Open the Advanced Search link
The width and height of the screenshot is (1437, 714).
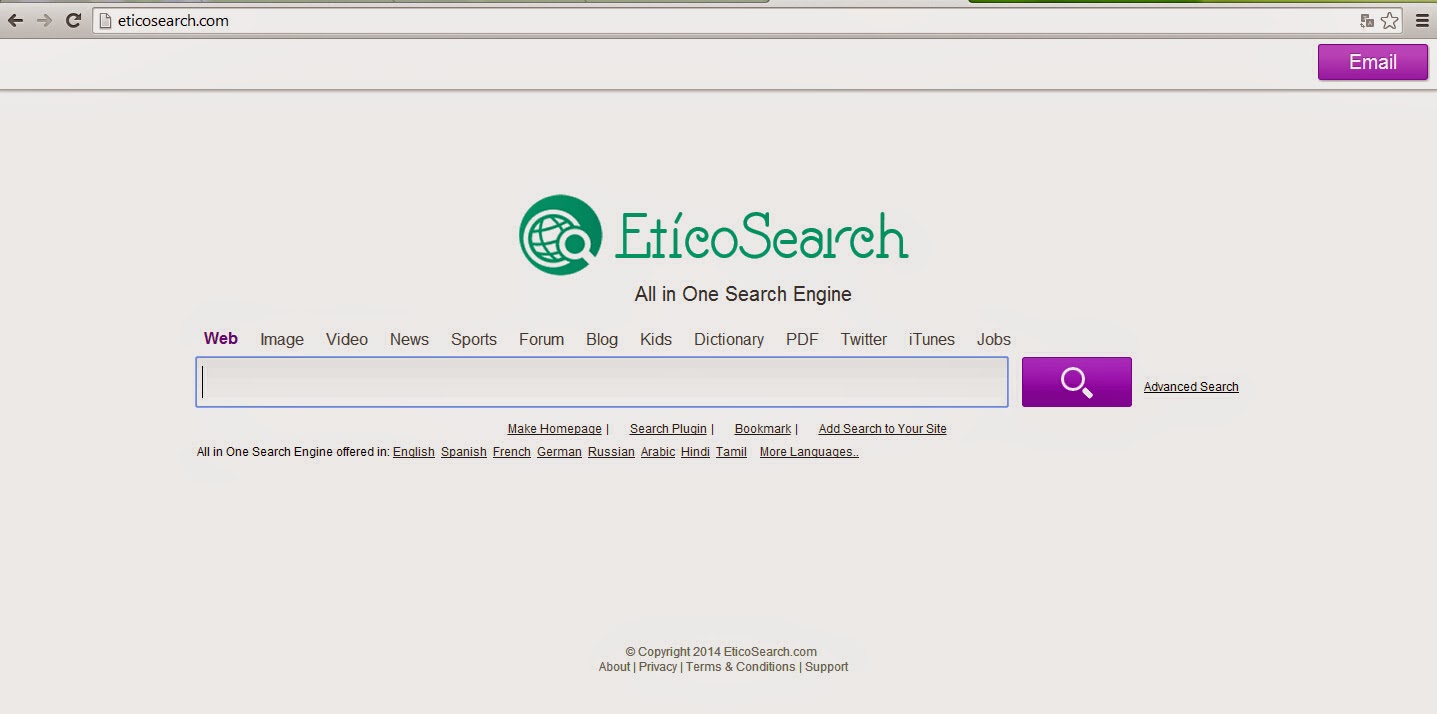1191,387
